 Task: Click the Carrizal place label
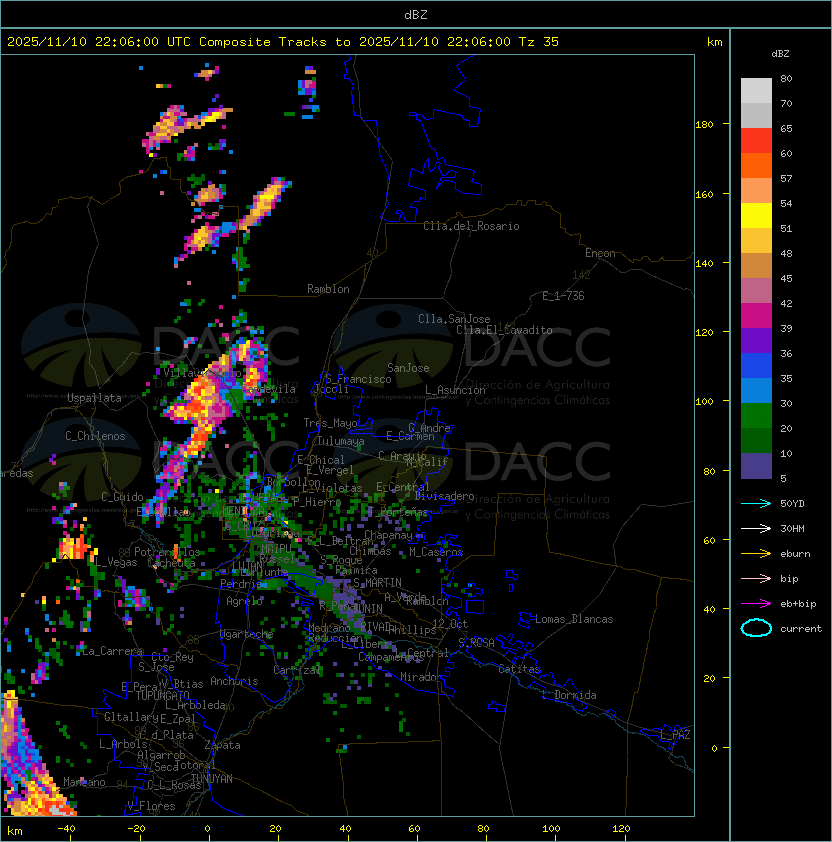(x=297, y=670)
